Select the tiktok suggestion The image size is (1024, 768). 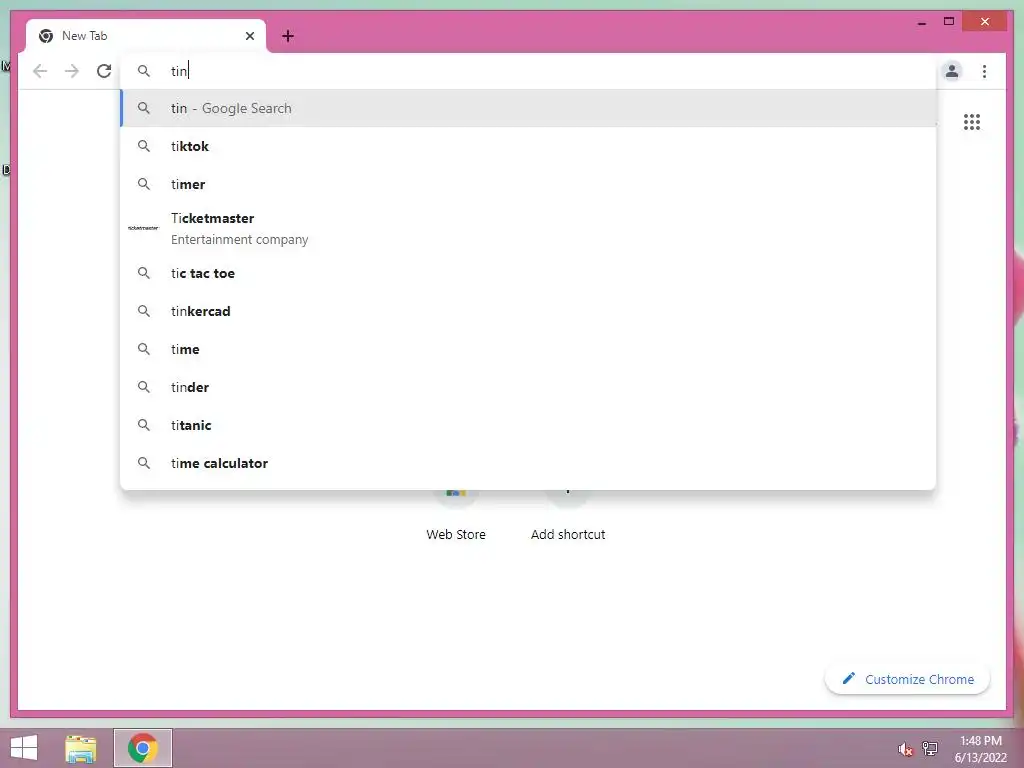pos(529,146)
